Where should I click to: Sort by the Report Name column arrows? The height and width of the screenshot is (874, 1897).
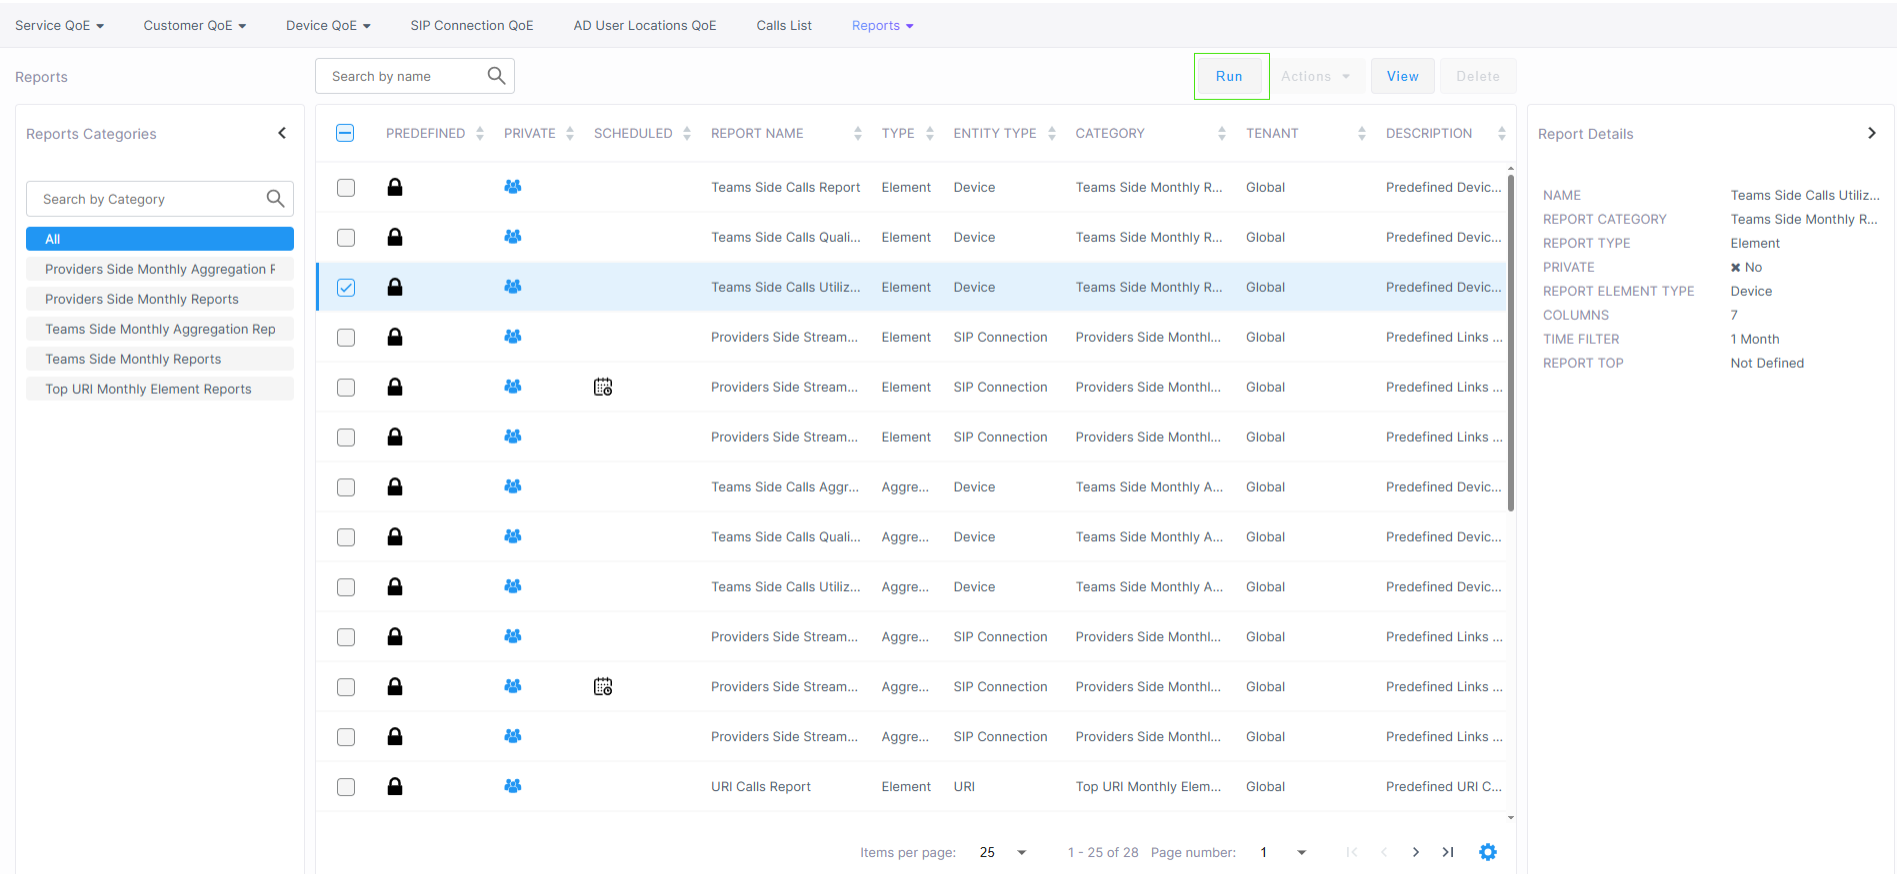point(857,134)
